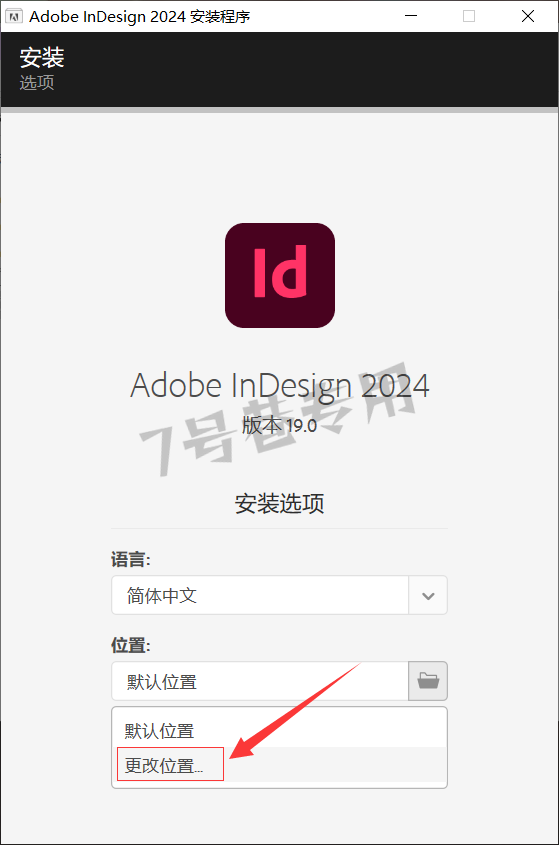559x845 pixels.
Task: Click the 语言 label
Action: pyautogui.click(x=131, y=559)
